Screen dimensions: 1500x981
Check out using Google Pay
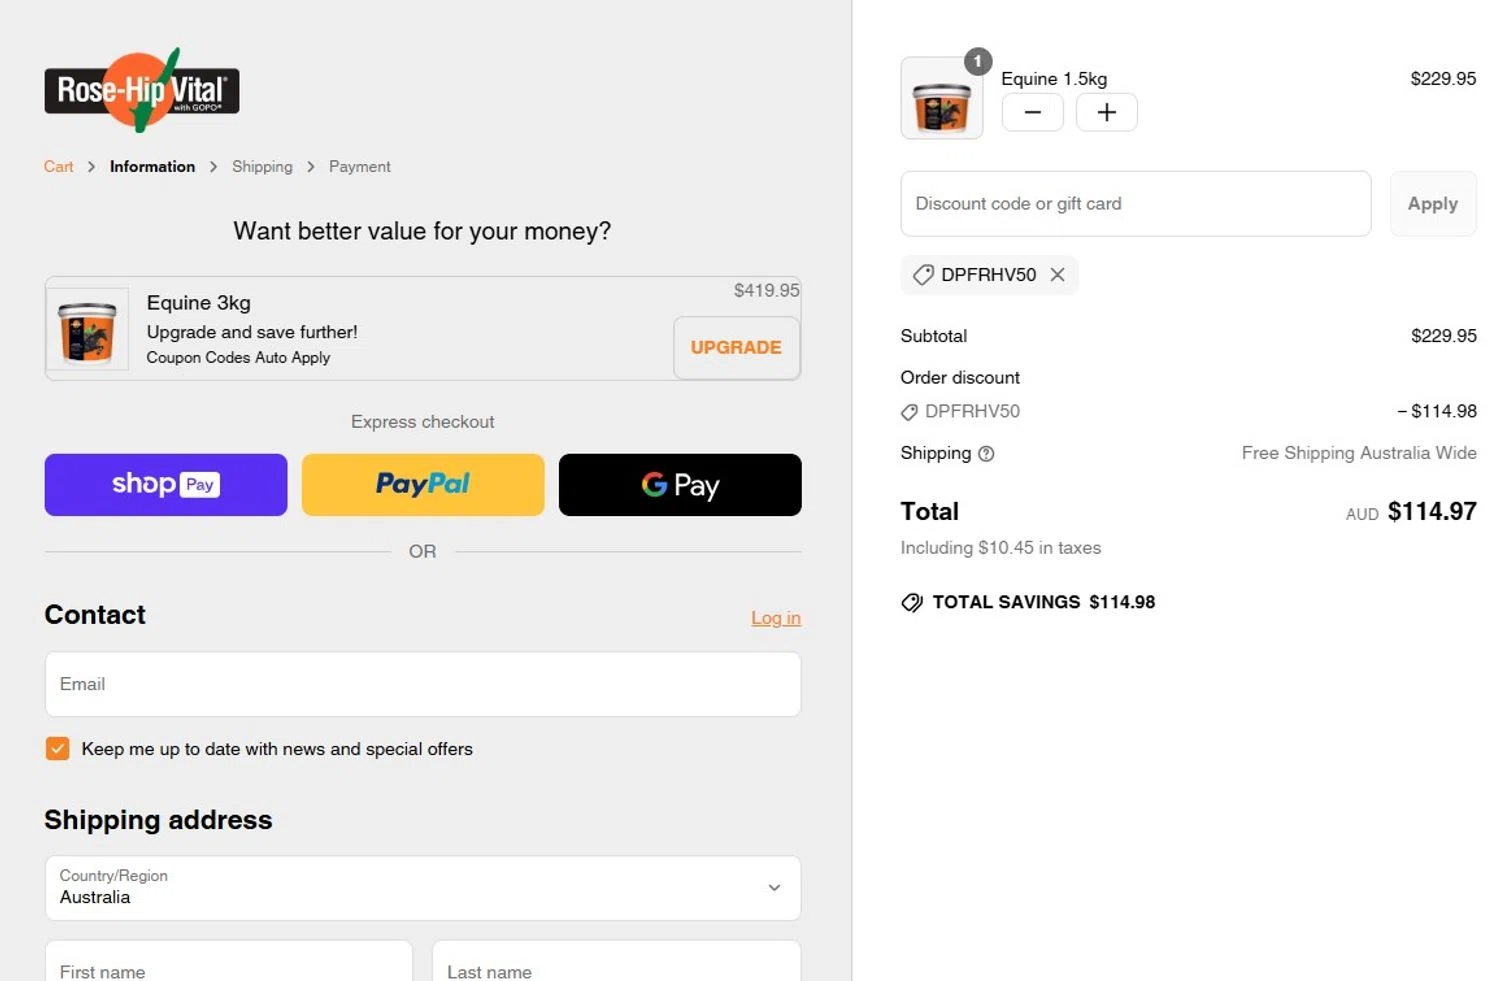[680, 485]
